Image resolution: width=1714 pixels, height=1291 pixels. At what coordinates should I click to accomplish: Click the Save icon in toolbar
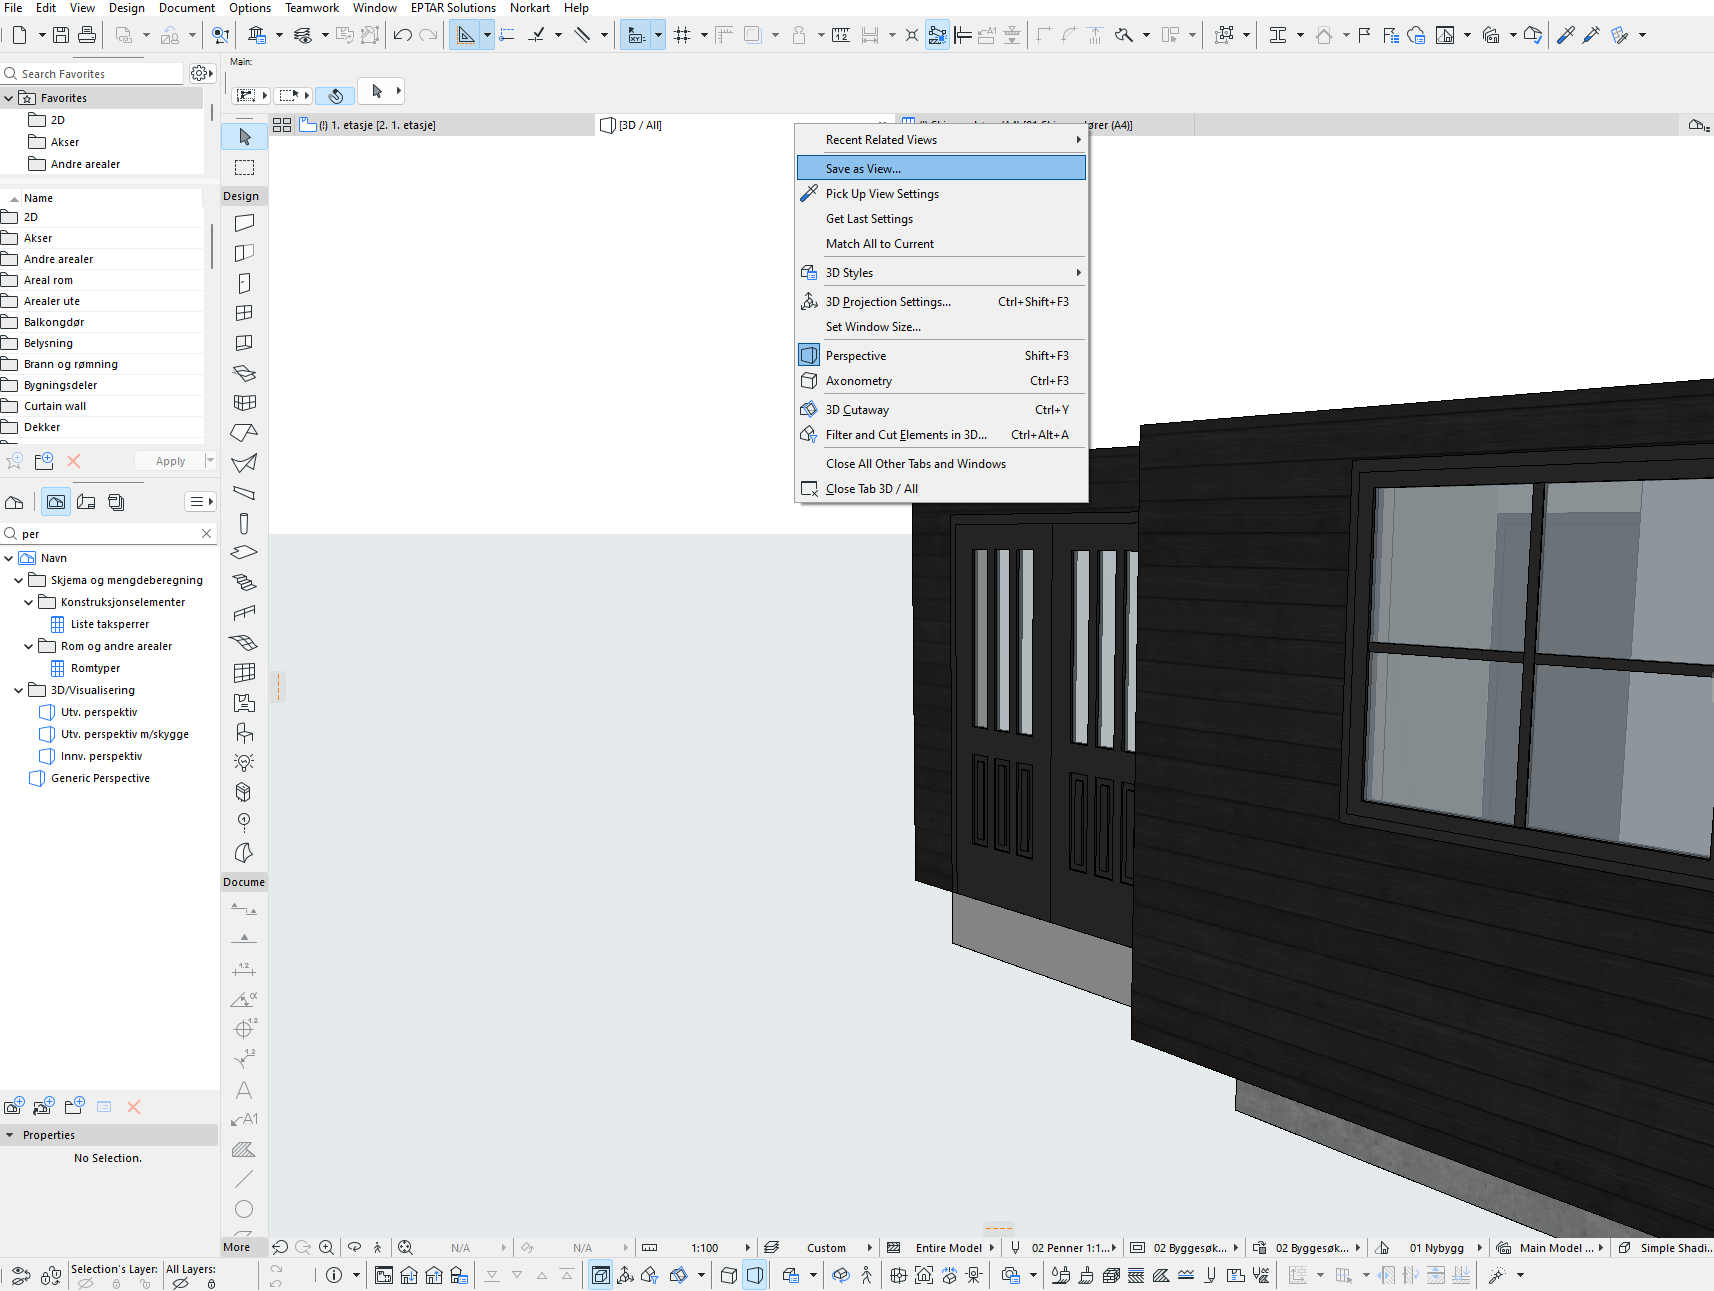61,35
